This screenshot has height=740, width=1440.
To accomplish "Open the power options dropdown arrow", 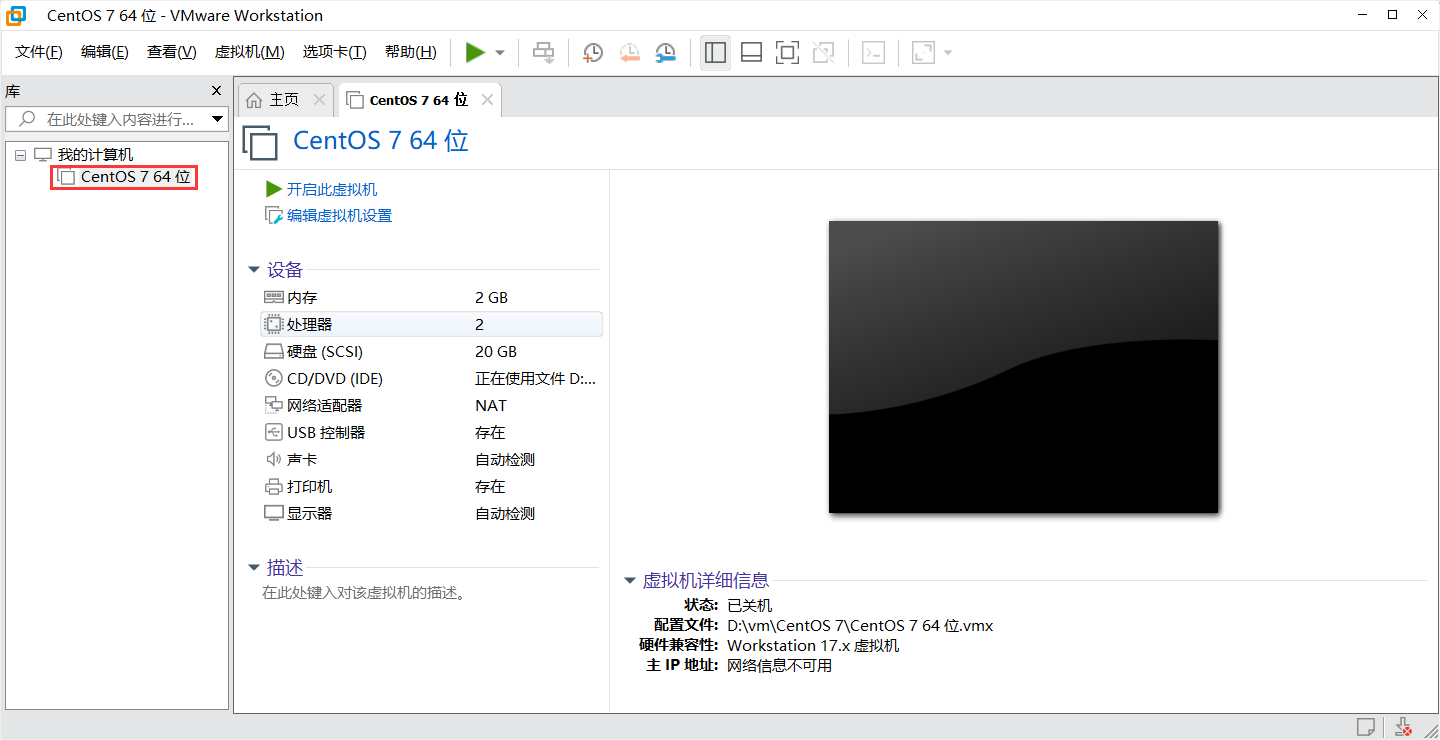I will coord(500,53).
